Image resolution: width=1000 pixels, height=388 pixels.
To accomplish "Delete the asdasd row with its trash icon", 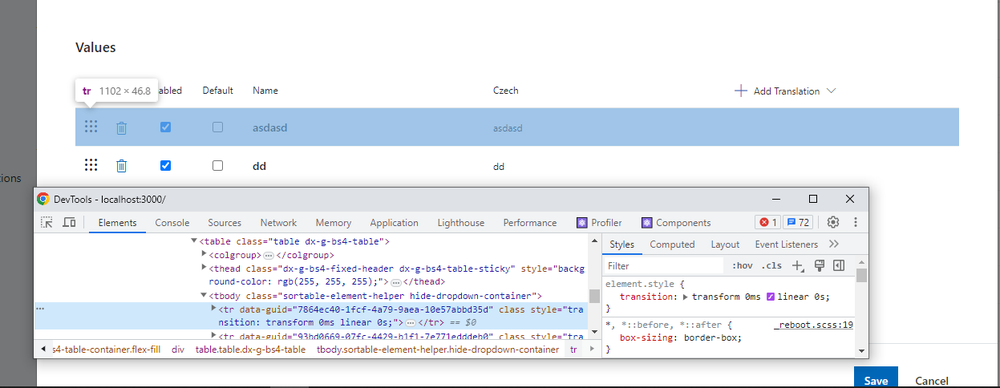I will coord(121,128).
